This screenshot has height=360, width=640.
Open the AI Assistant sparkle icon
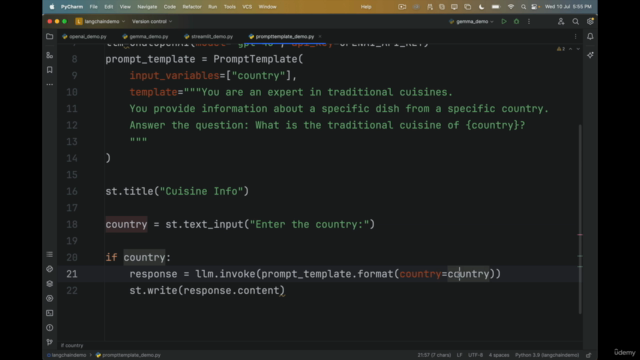590,55
